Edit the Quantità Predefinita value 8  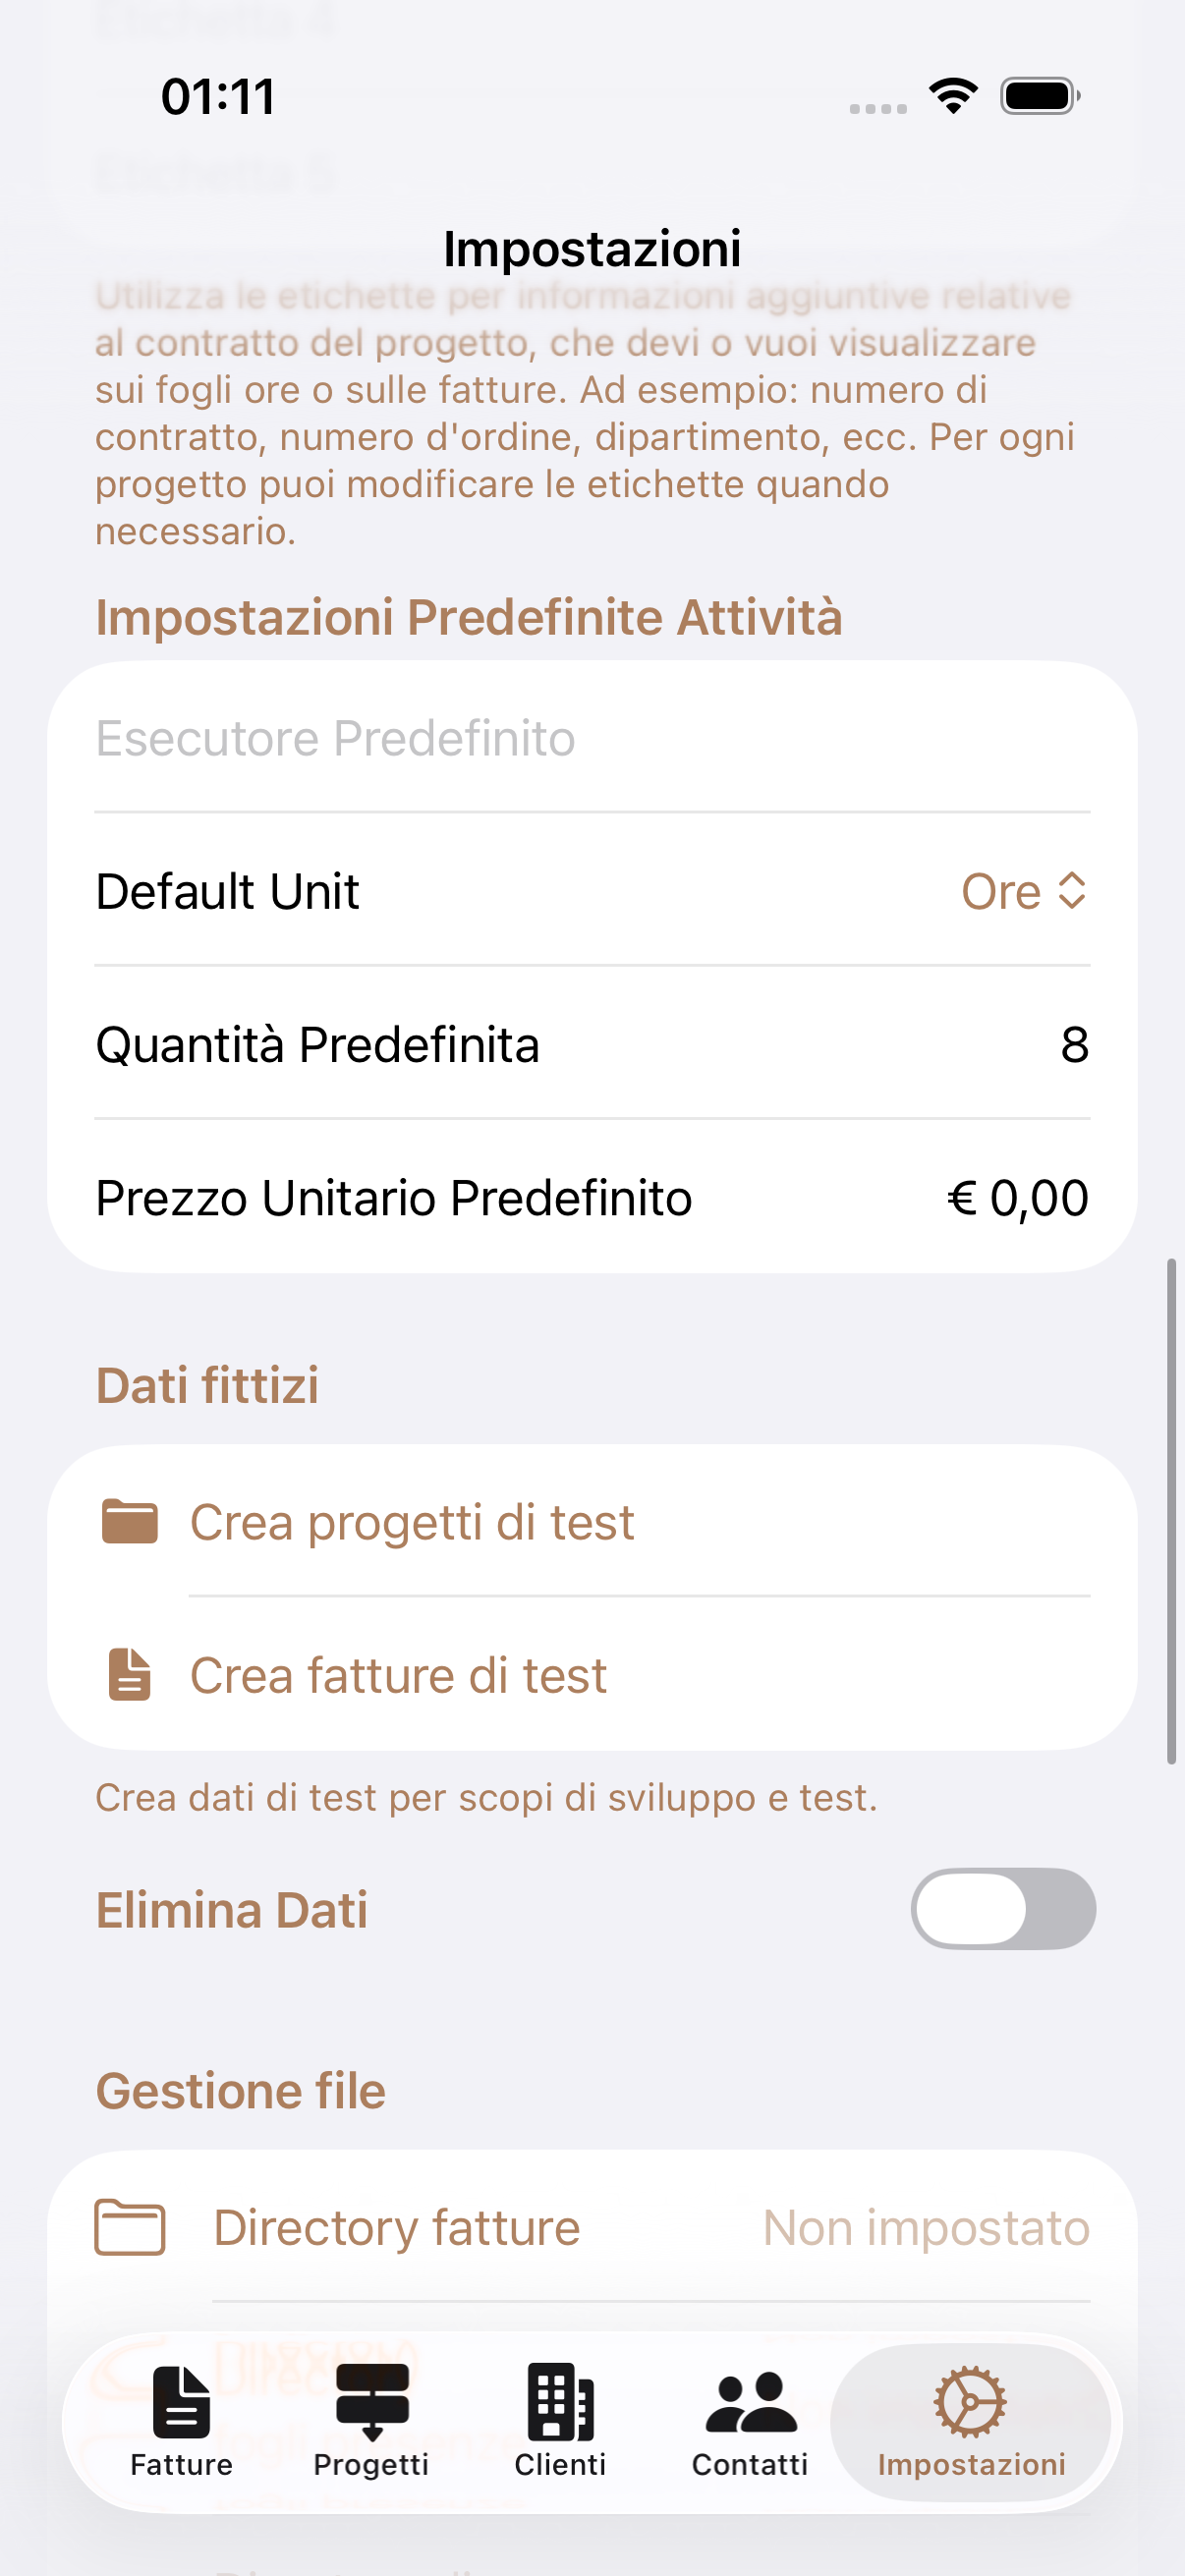(1074, 1045)
